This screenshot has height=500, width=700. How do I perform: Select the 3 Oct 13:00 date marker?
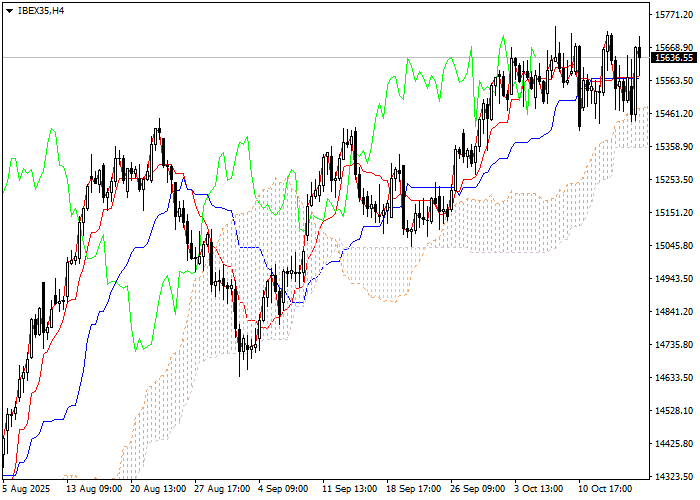pos(541,490)
